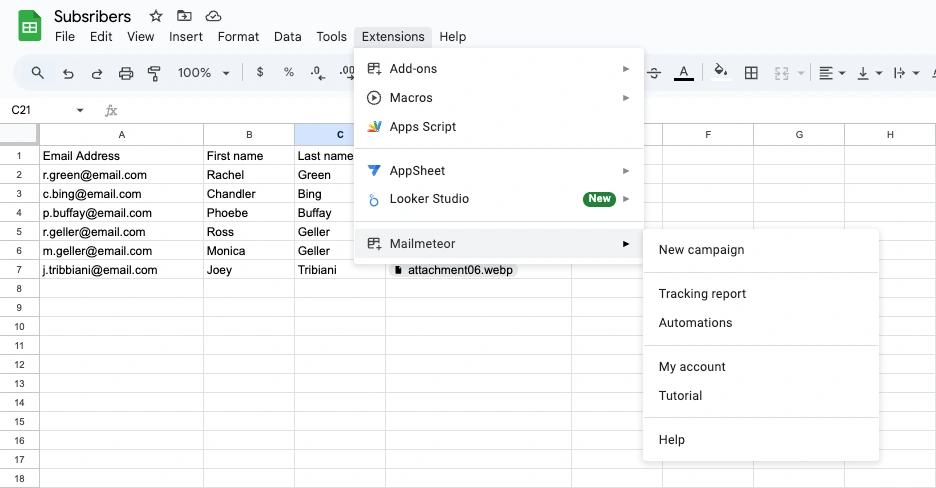Select the cell containing Tribiani

[340, 270]
